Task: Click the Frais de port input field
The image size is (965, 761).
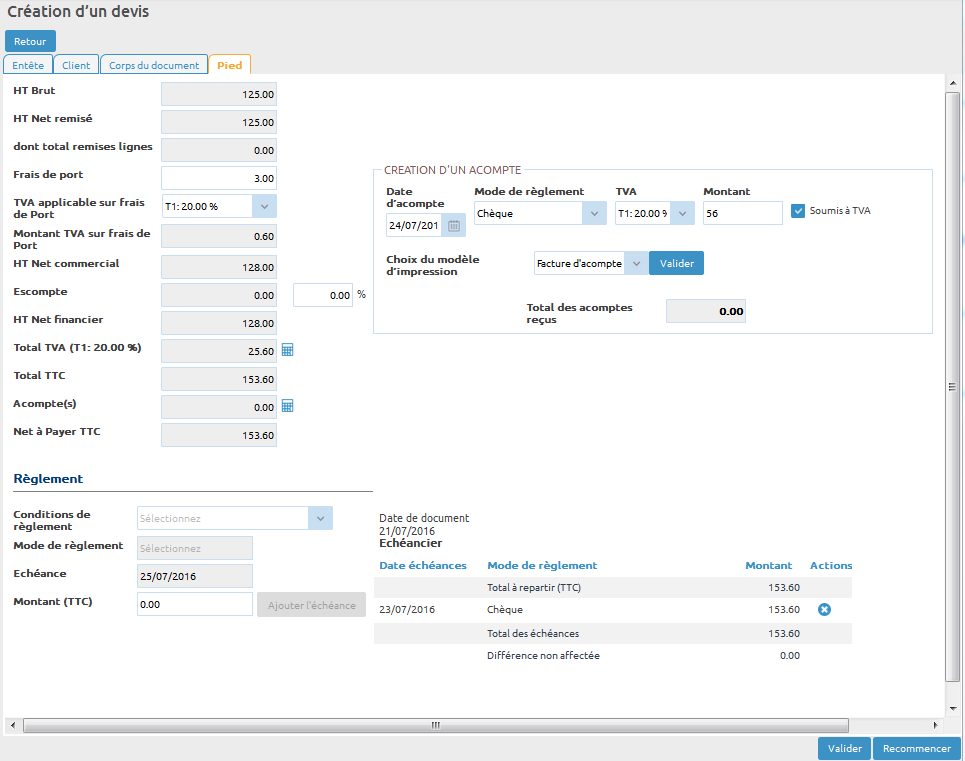Action: (x=219, y=178)
